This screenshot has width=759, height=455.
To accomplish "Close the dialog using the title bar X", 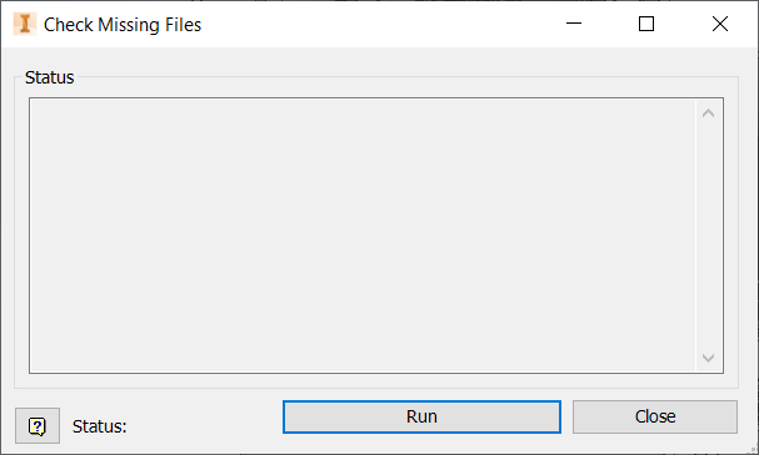I will 720,23.
